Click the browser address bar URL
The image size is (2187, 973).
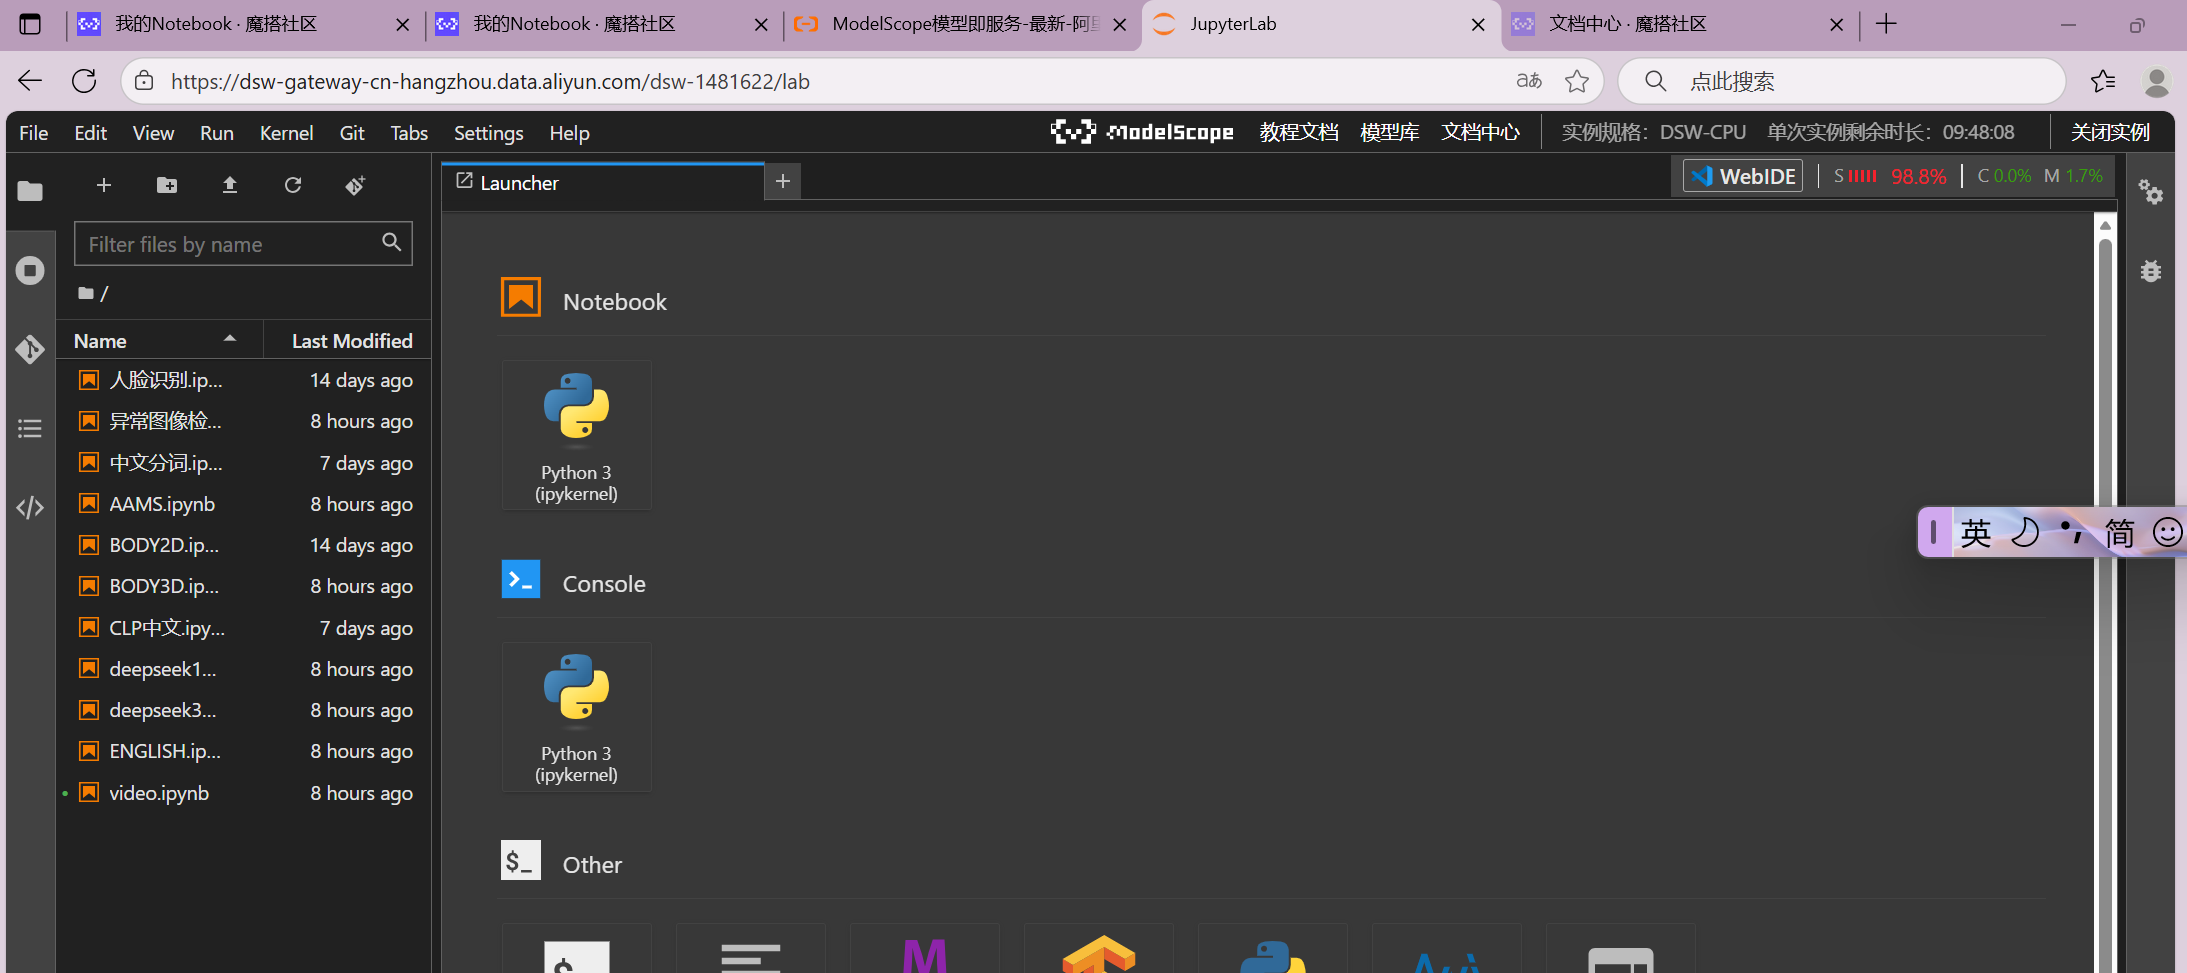[490, 81]
